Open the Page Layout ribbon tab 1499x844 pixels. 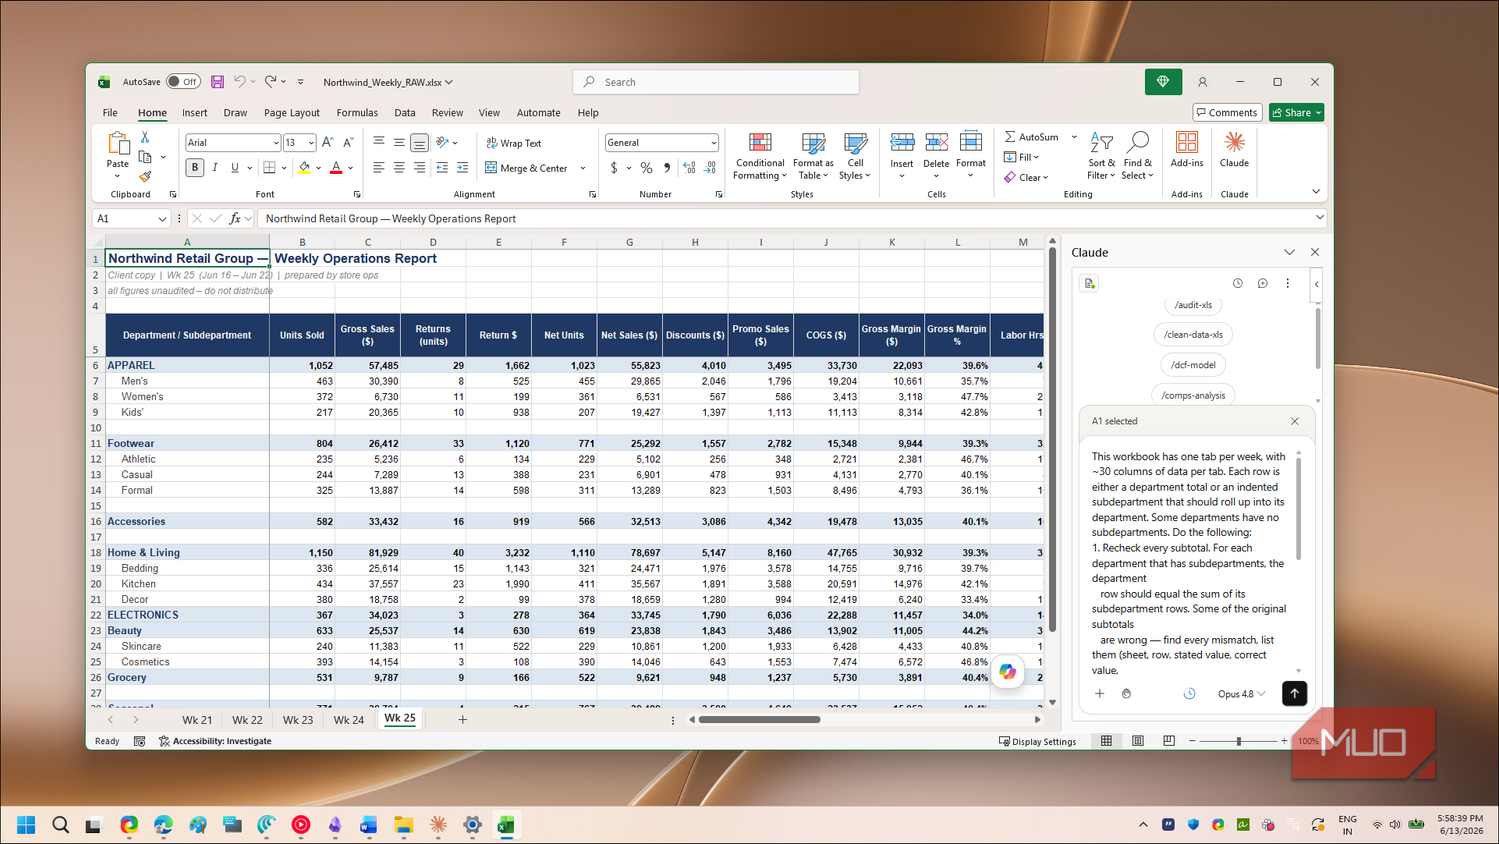[x=292, y=113]
